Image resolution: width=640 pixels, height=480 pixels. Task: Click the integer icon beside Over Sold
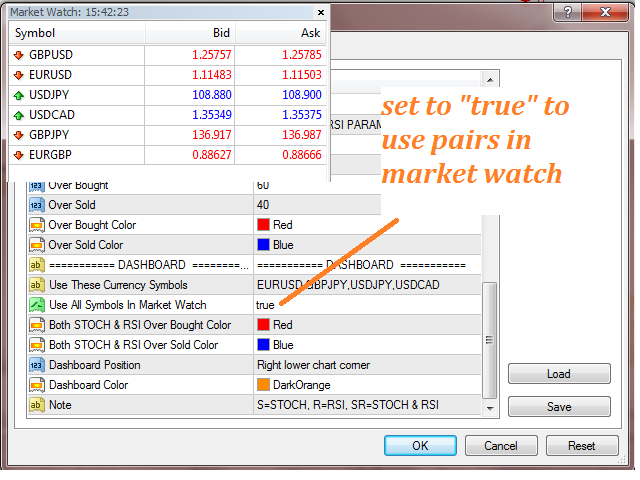click(36, 205)
